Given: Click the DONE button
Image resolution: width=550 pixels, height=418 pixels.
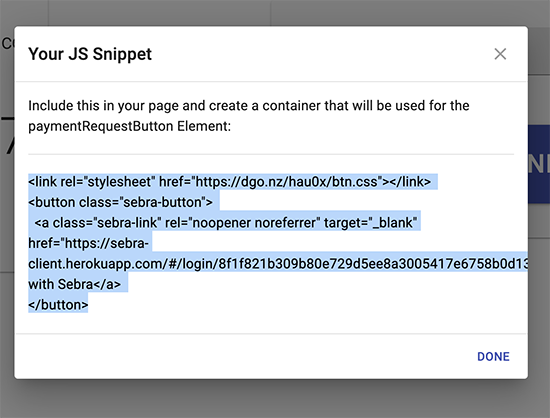Looking at the screenshot, I should [493, 357].
